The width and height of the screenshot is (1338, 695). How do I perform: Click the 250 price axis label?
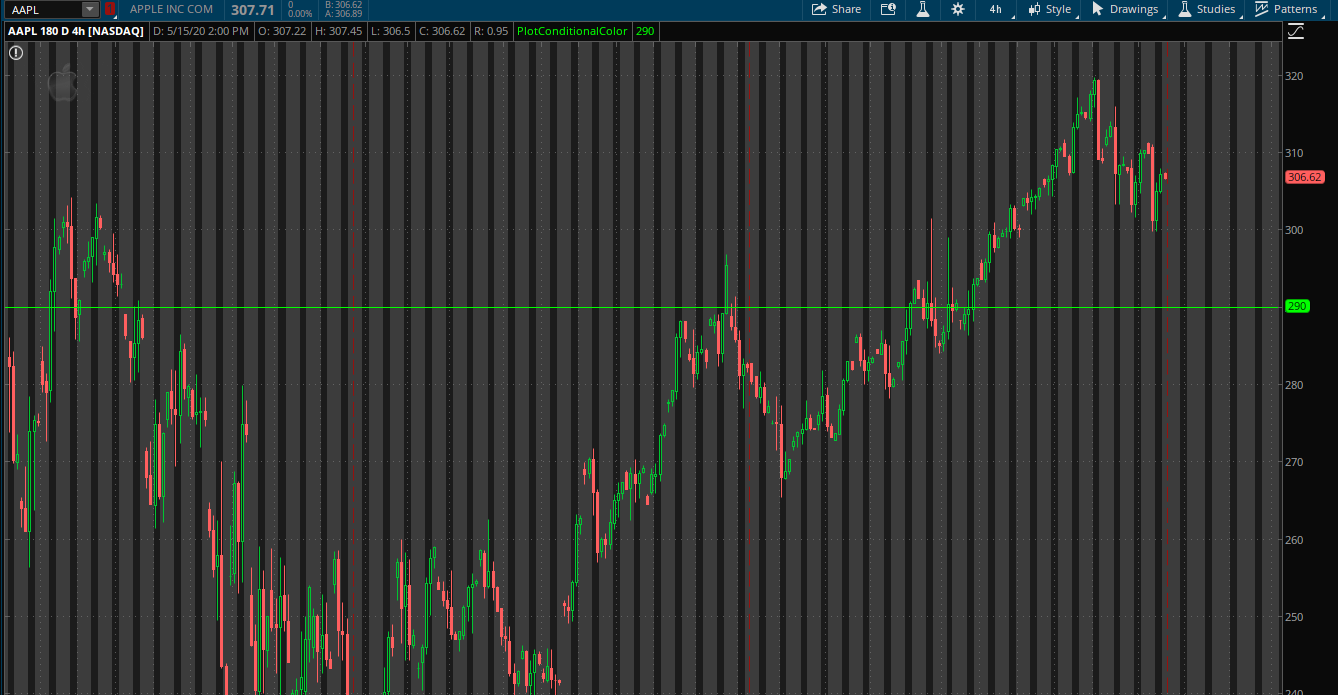(1295, 617)
